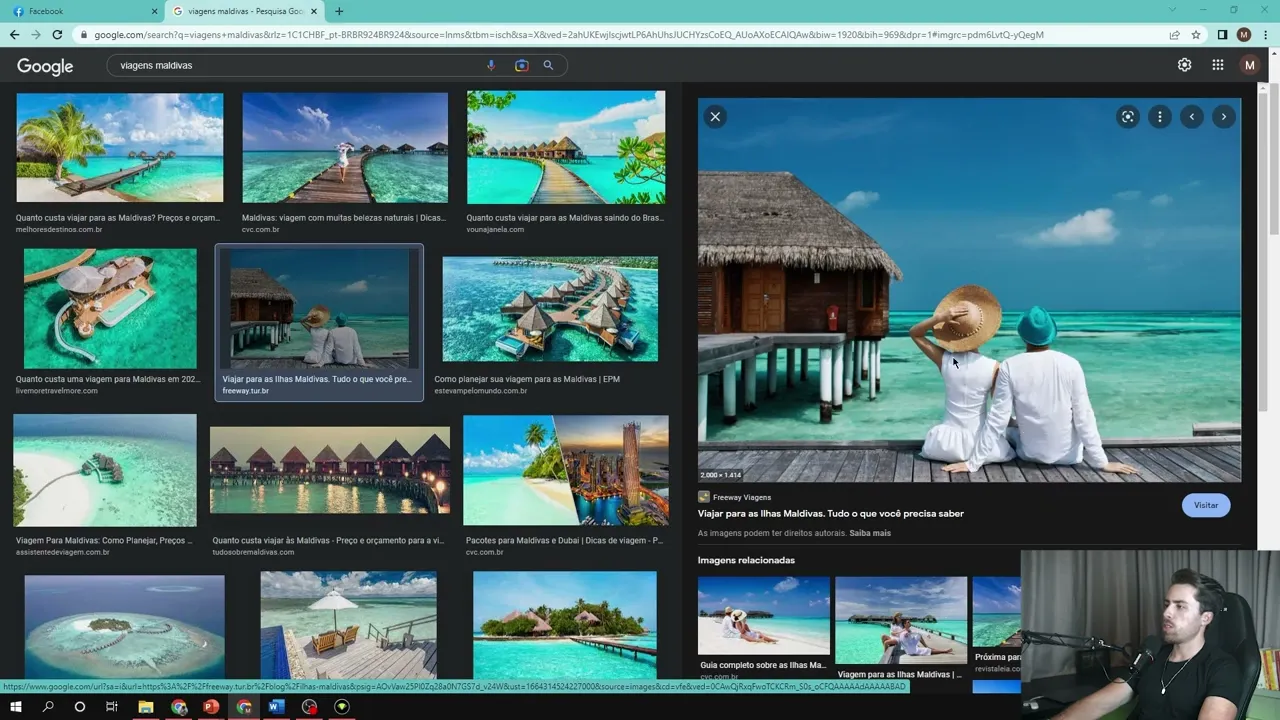Viewport: 1280px width, 720px height.
Task: Toggle Chrome side panel
Action: [x=1222, y=34]
